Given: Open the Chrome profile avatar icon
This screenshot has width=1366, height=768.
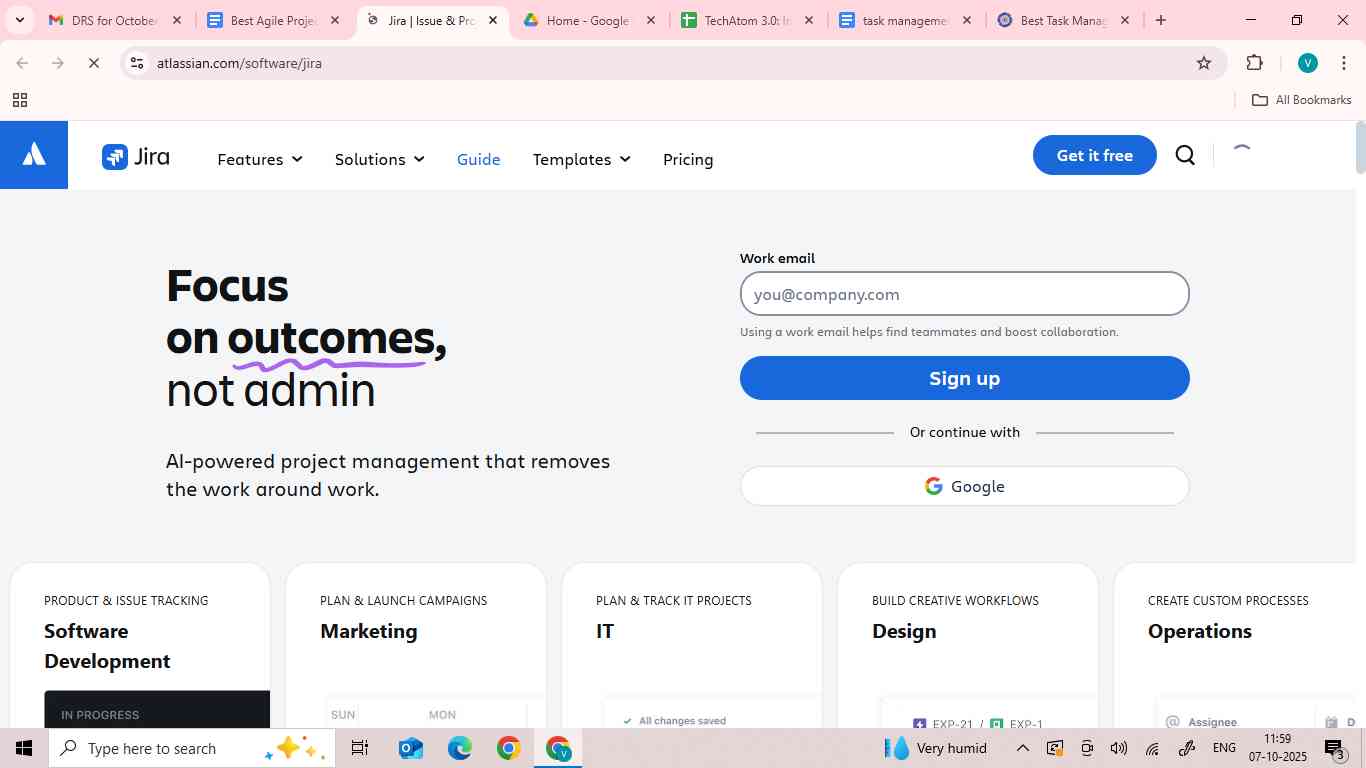Looking at the screenshot, I should 1307,62.
